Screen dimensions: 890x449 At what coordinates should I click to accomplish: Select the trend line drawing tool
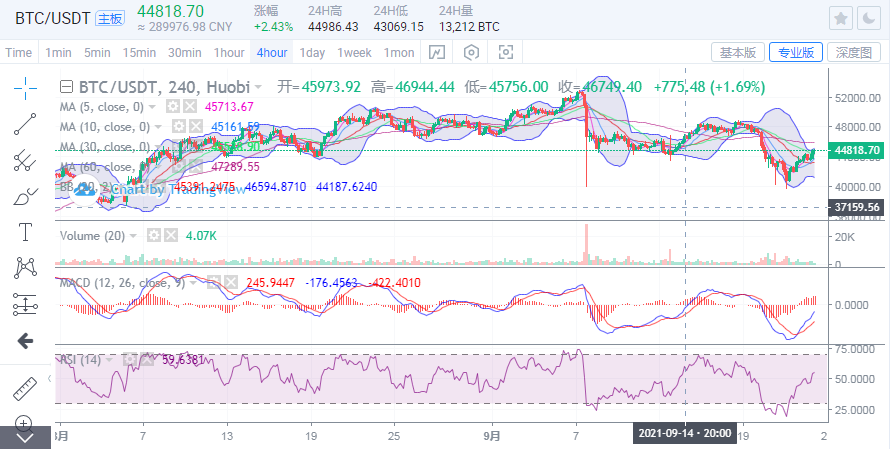pyautogui.click(x=26, y=123)
